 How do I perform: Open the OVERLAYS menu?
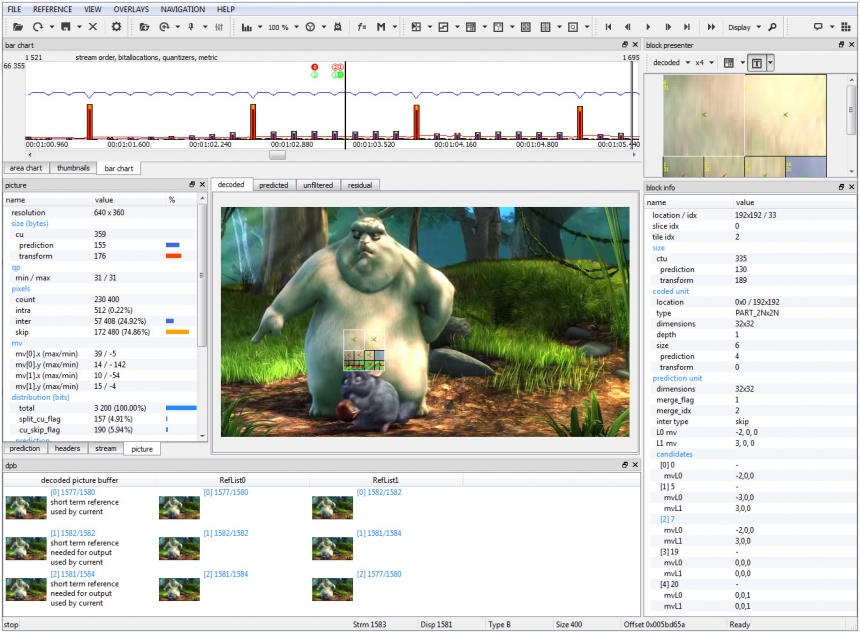pyautogui.click(x=131, y=9)
